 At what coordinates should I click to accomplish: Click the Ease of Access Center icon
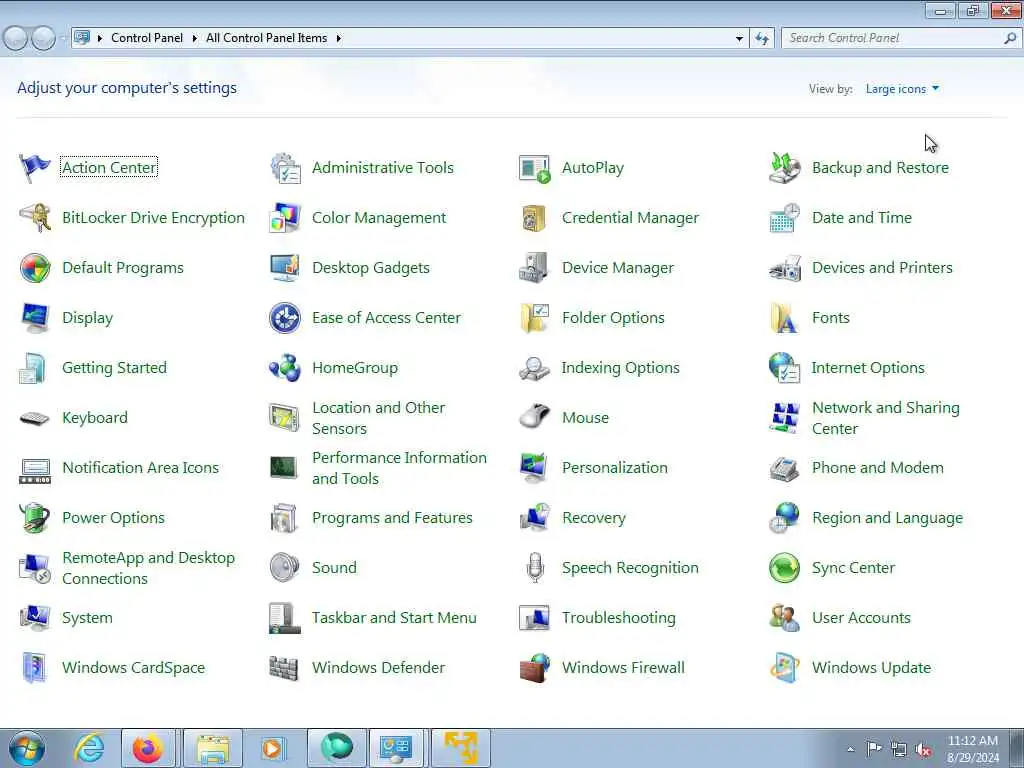pos(285,318)
